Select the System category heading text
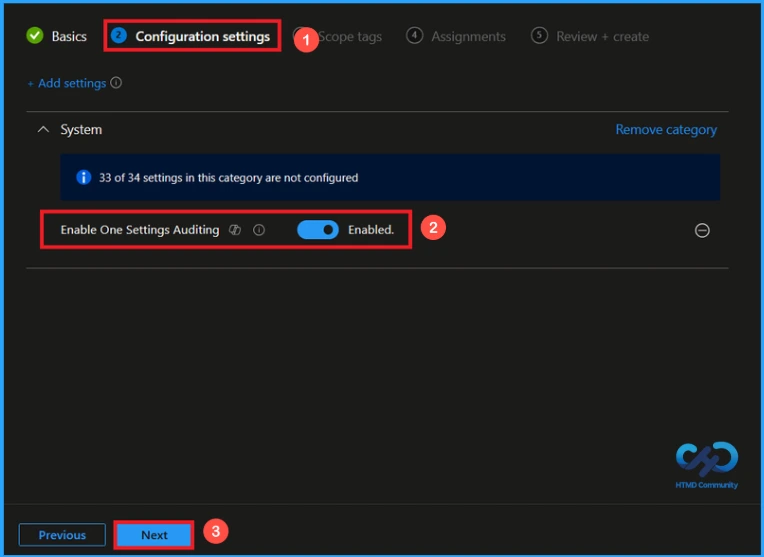764x557 pixels. 81,130
